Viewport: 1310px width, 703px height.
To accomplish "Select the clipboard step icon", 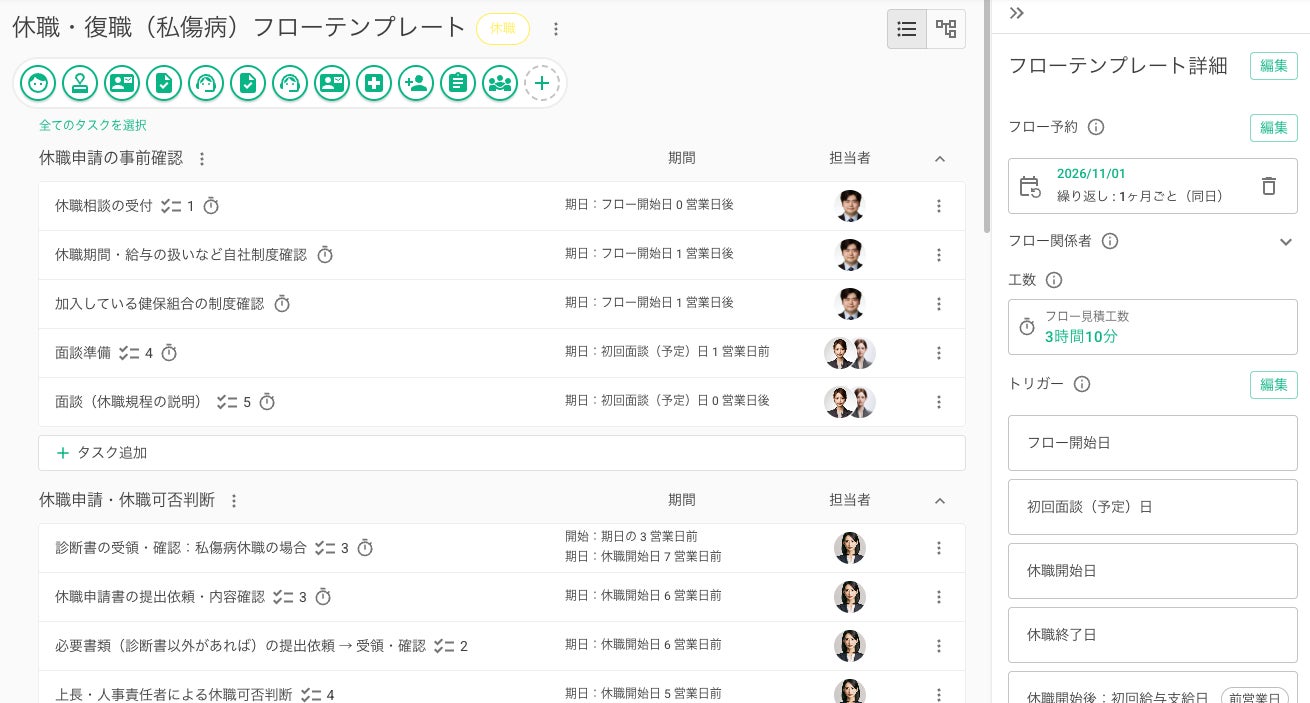I will pyautogui.click(x=458, y=83).
